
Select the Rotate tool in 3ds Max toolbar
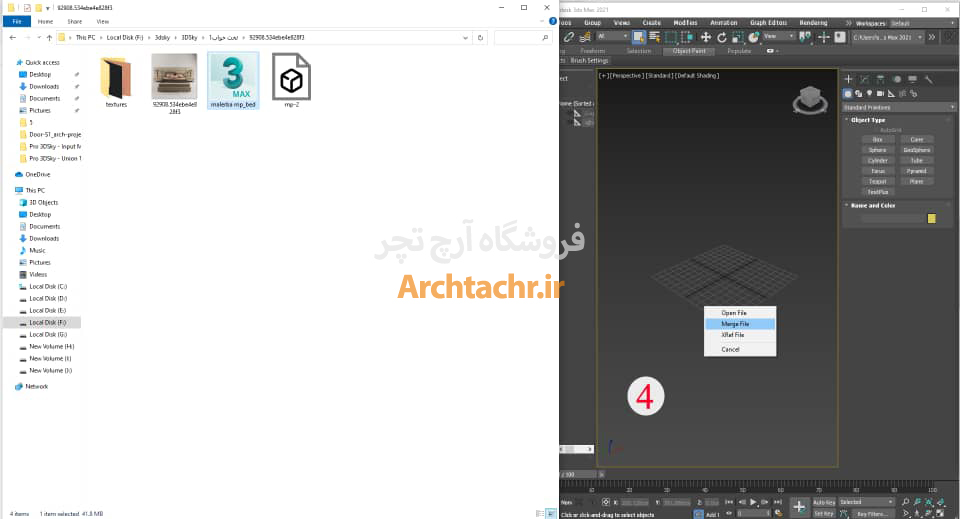pyautogui.click(x=722, y=37)
